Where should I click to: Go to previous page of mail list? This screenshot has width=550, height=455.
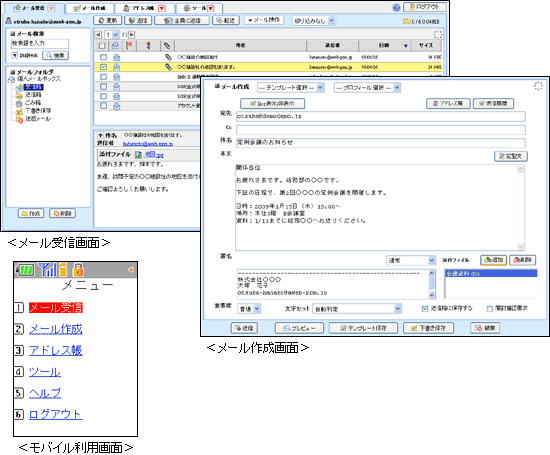99,35
